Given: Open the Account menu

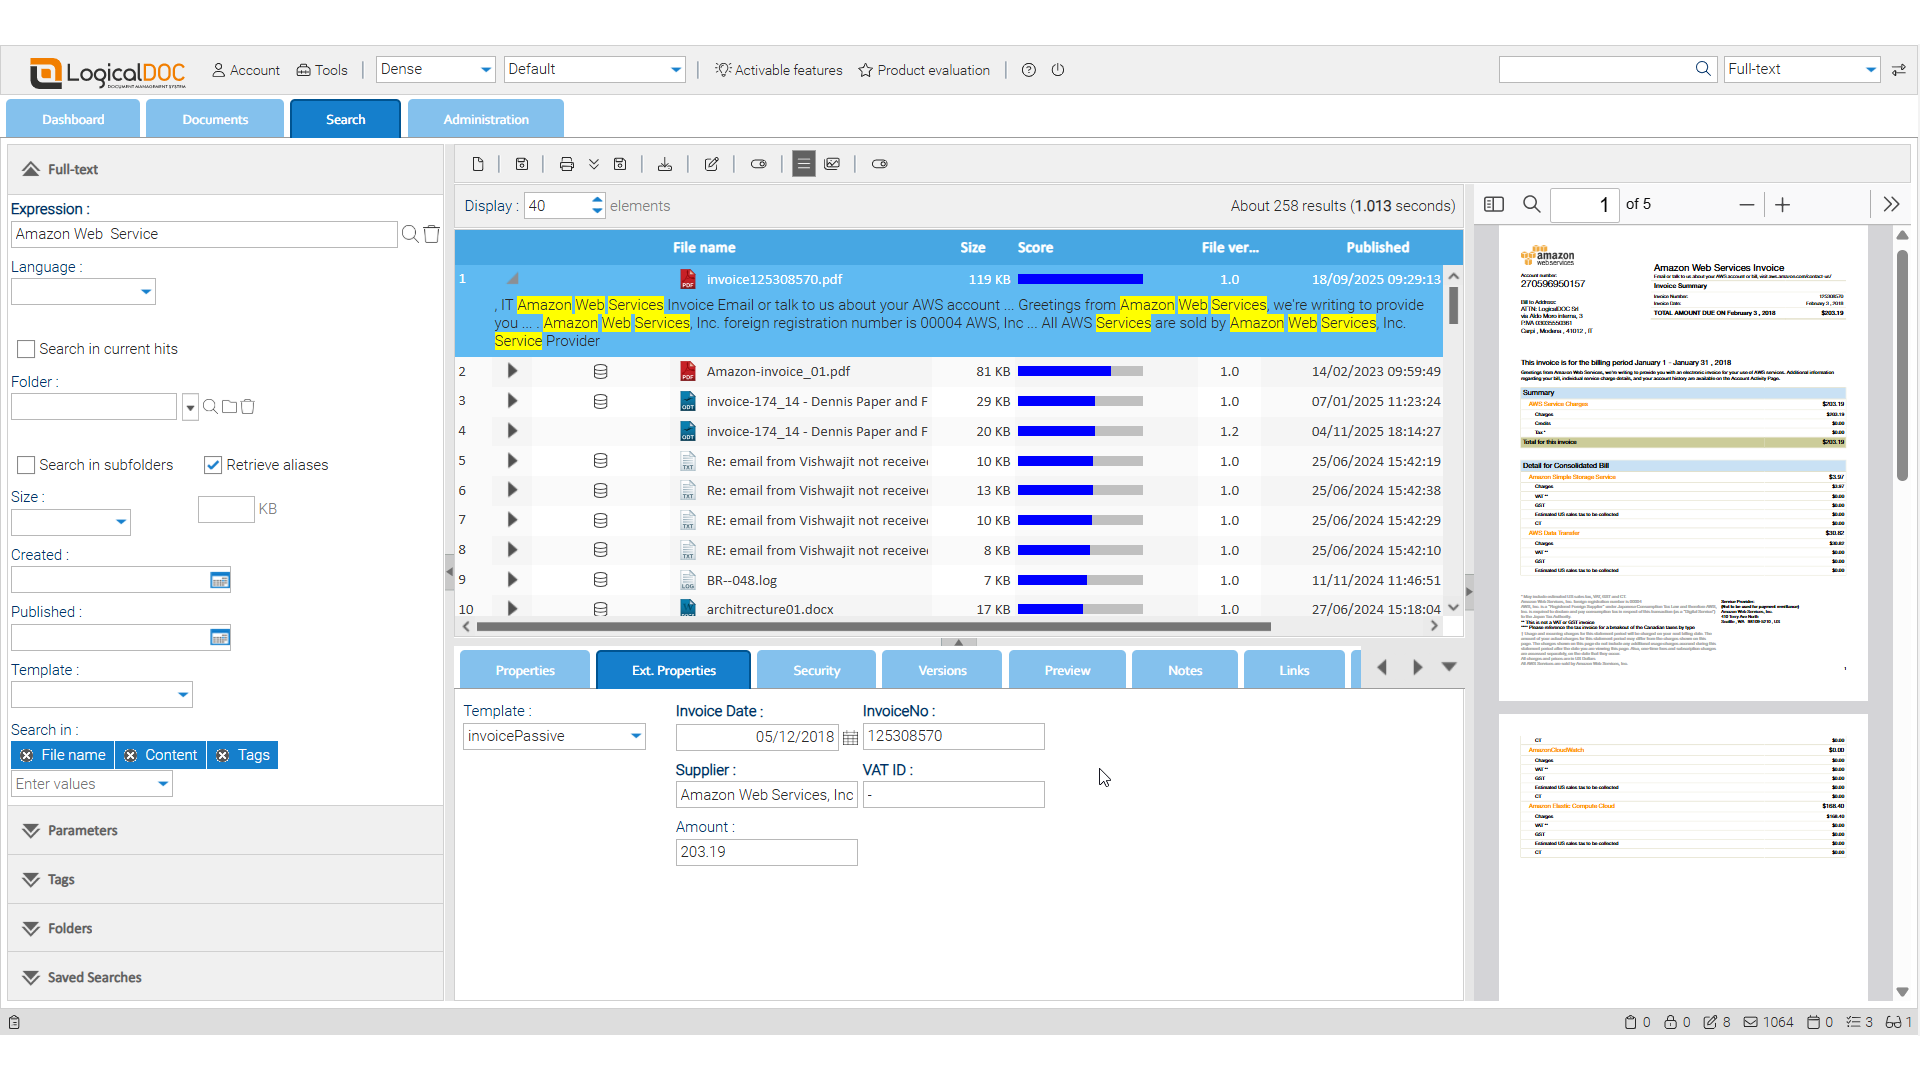Looking at the screenshot, I should [246, 70].
